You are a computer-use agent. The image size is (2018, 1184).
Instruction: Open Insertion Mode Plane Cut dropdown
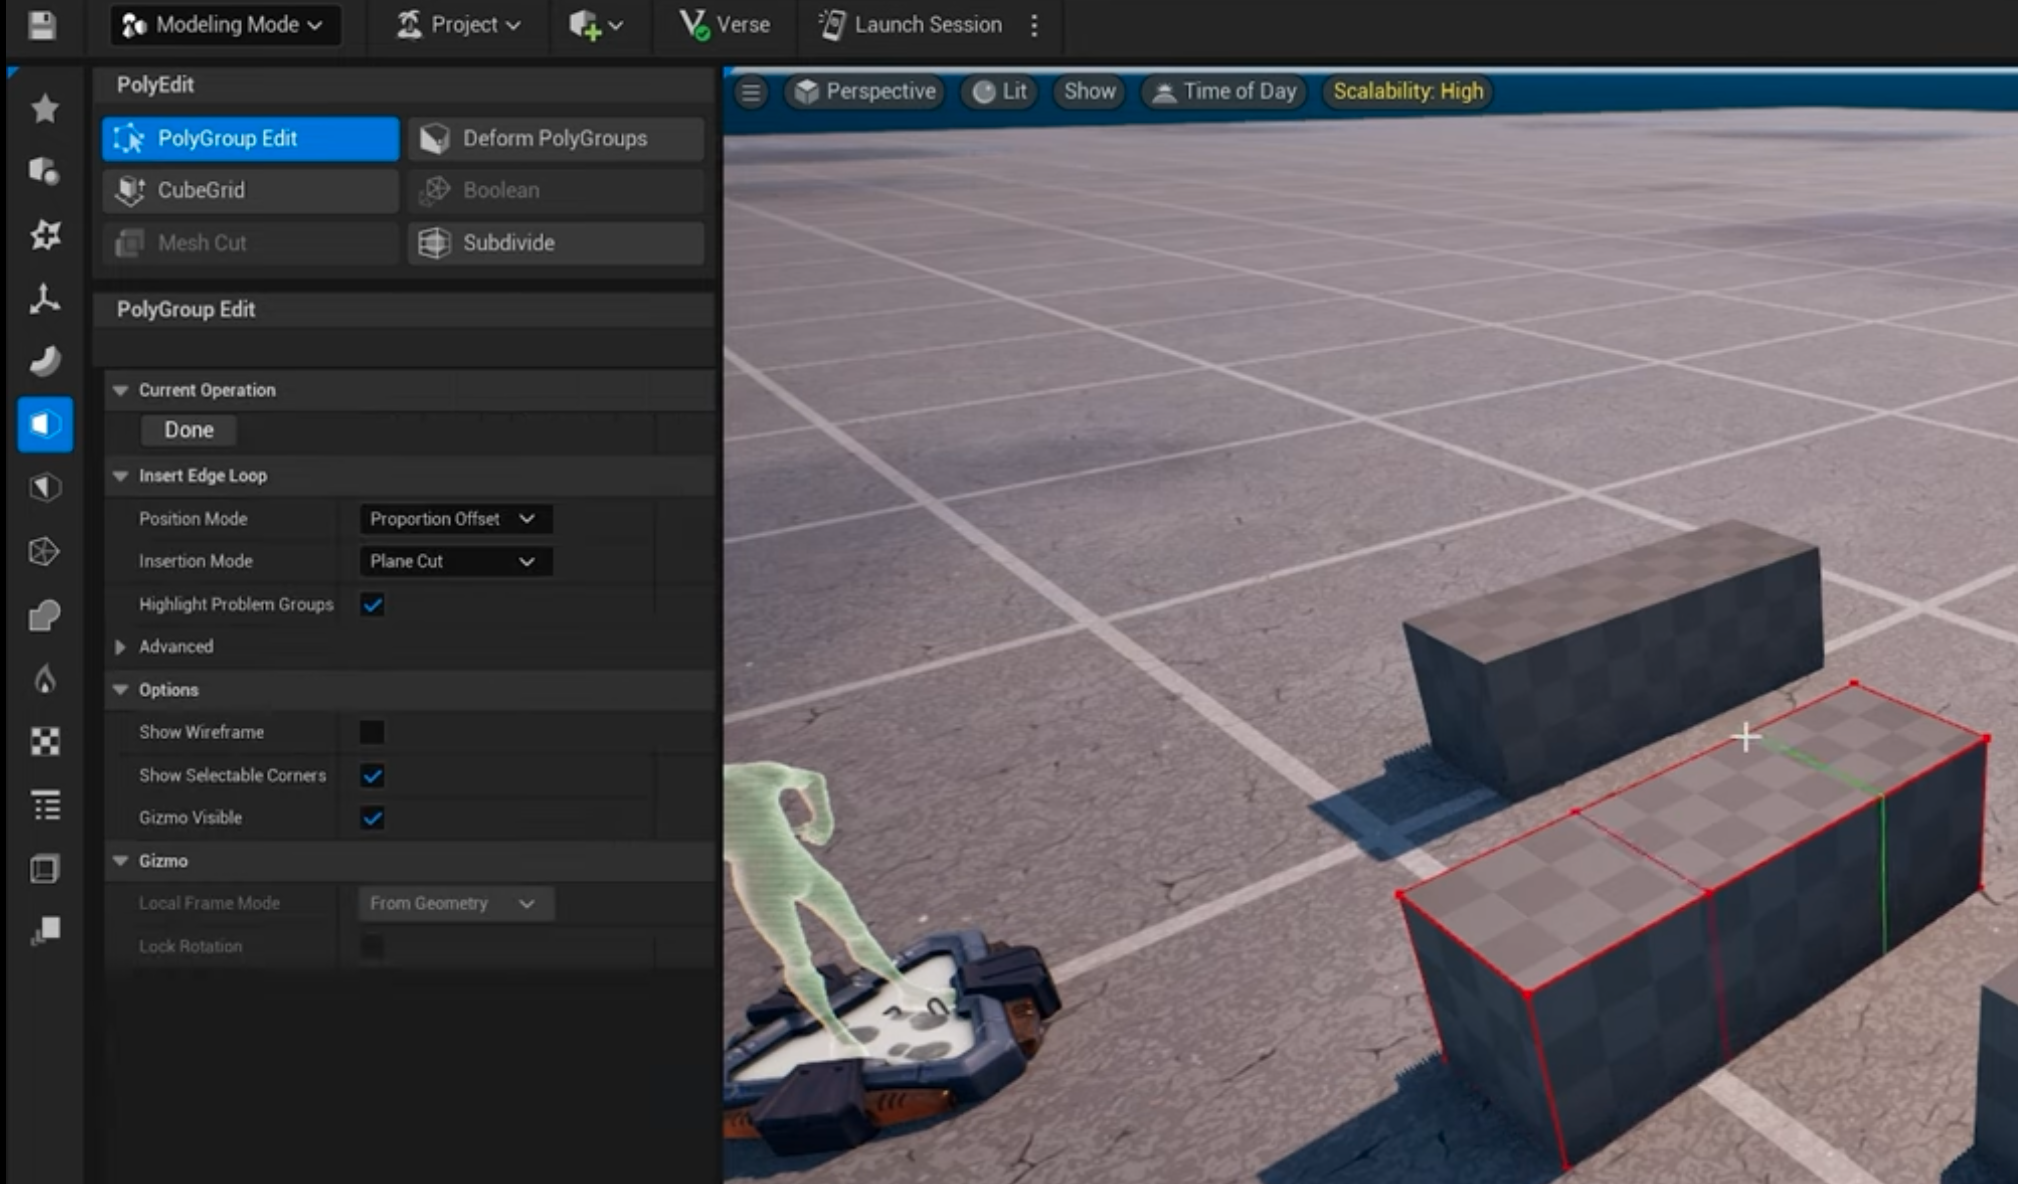tap(453, 561)
